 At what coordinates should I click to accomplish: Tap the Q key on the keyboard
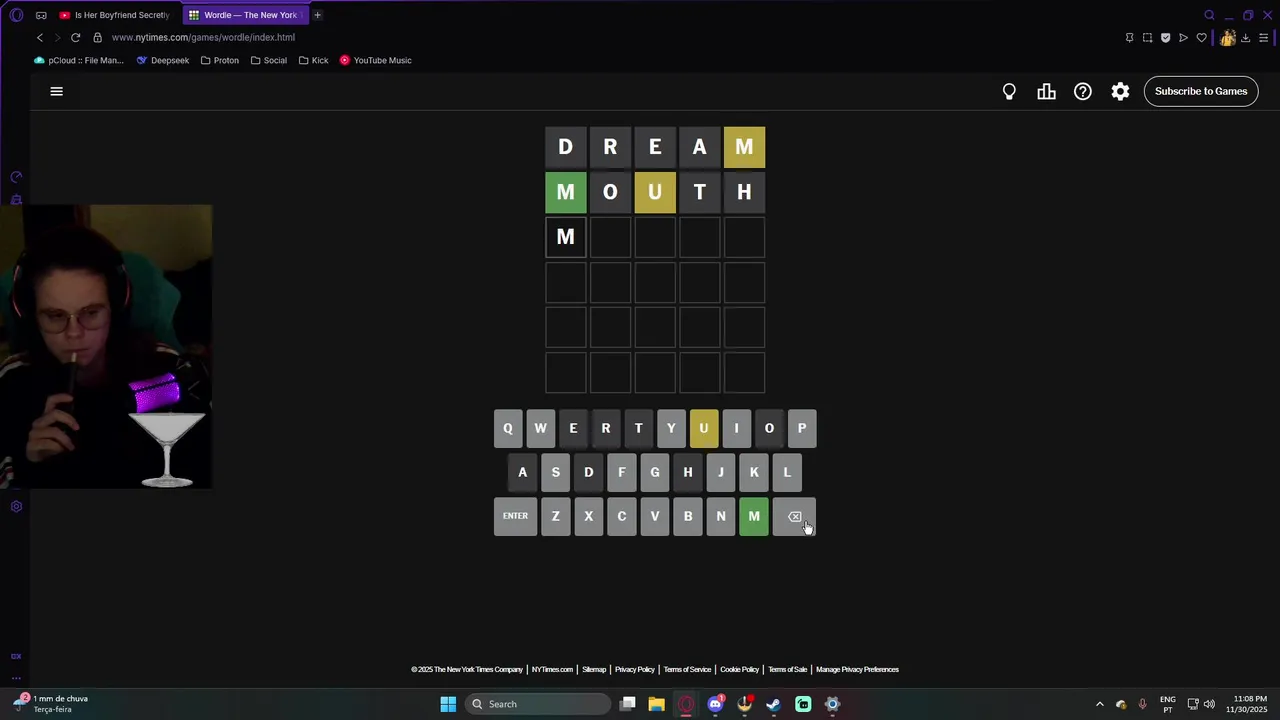(x=508, y=429)
